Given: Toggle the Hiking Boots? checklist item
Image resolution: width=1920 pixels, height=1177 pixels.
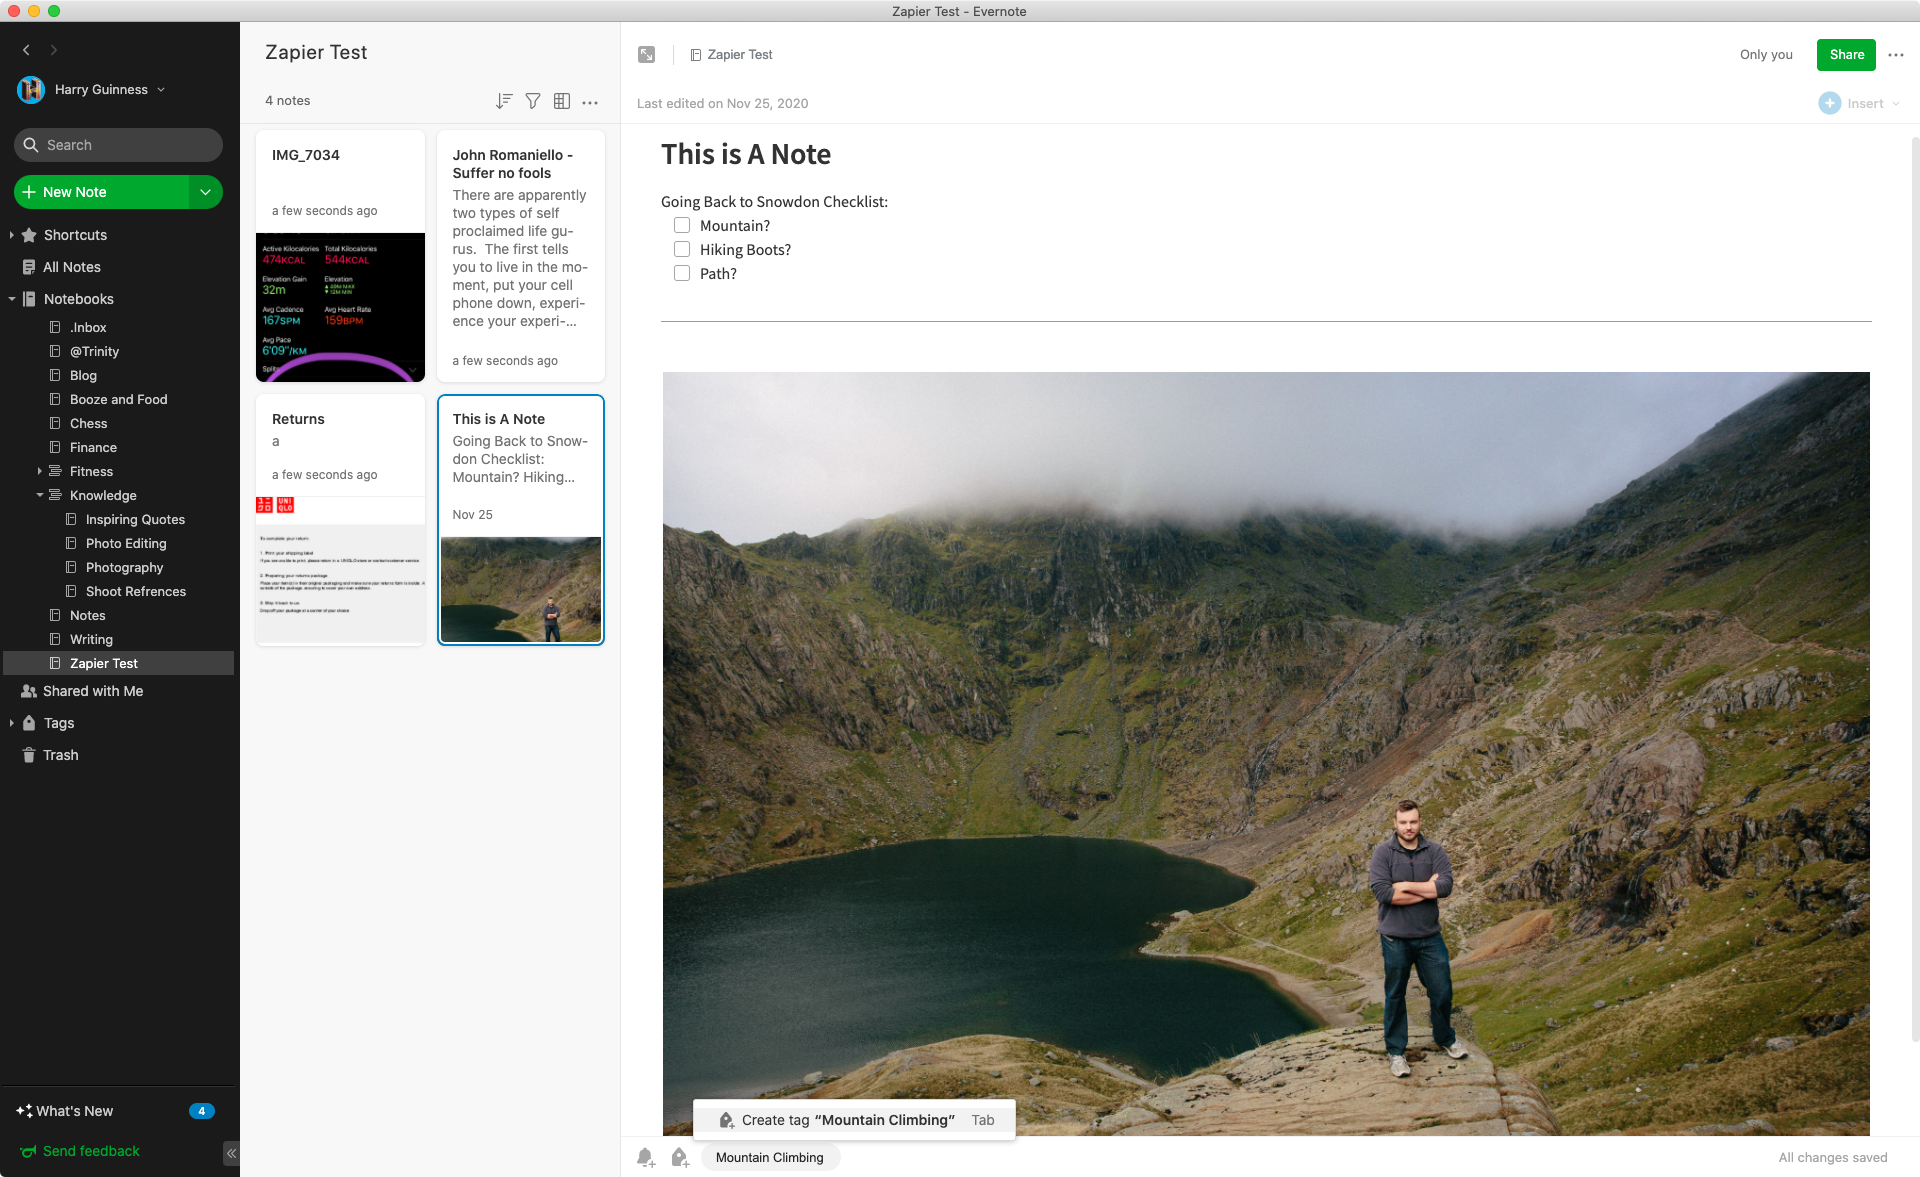Looking at the screenshot, I should (x=680, y=250).
